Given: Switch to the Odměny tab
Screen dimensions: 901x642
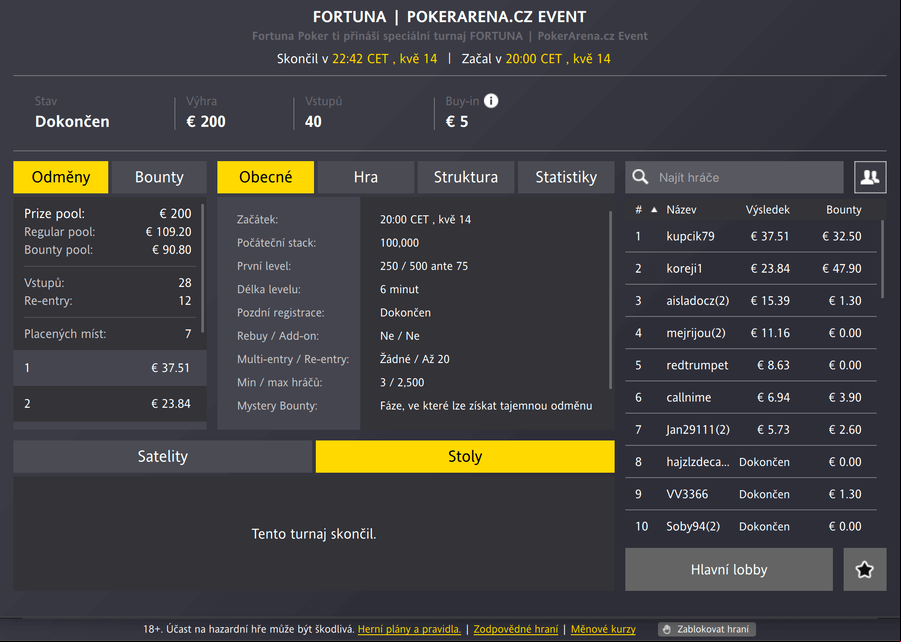Looking at the screenshot, I should click(x=61, y=177).
